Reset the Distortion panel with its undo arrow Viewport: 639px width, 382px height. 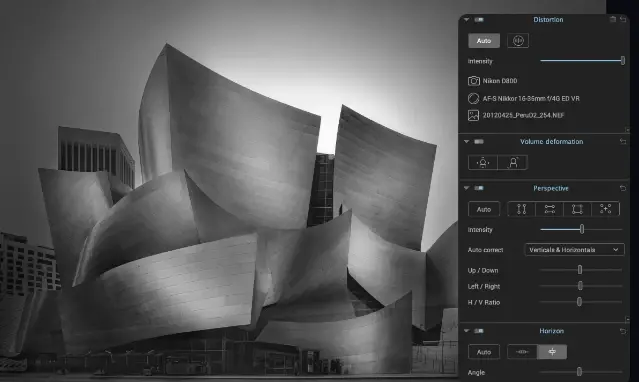(623, 19)
